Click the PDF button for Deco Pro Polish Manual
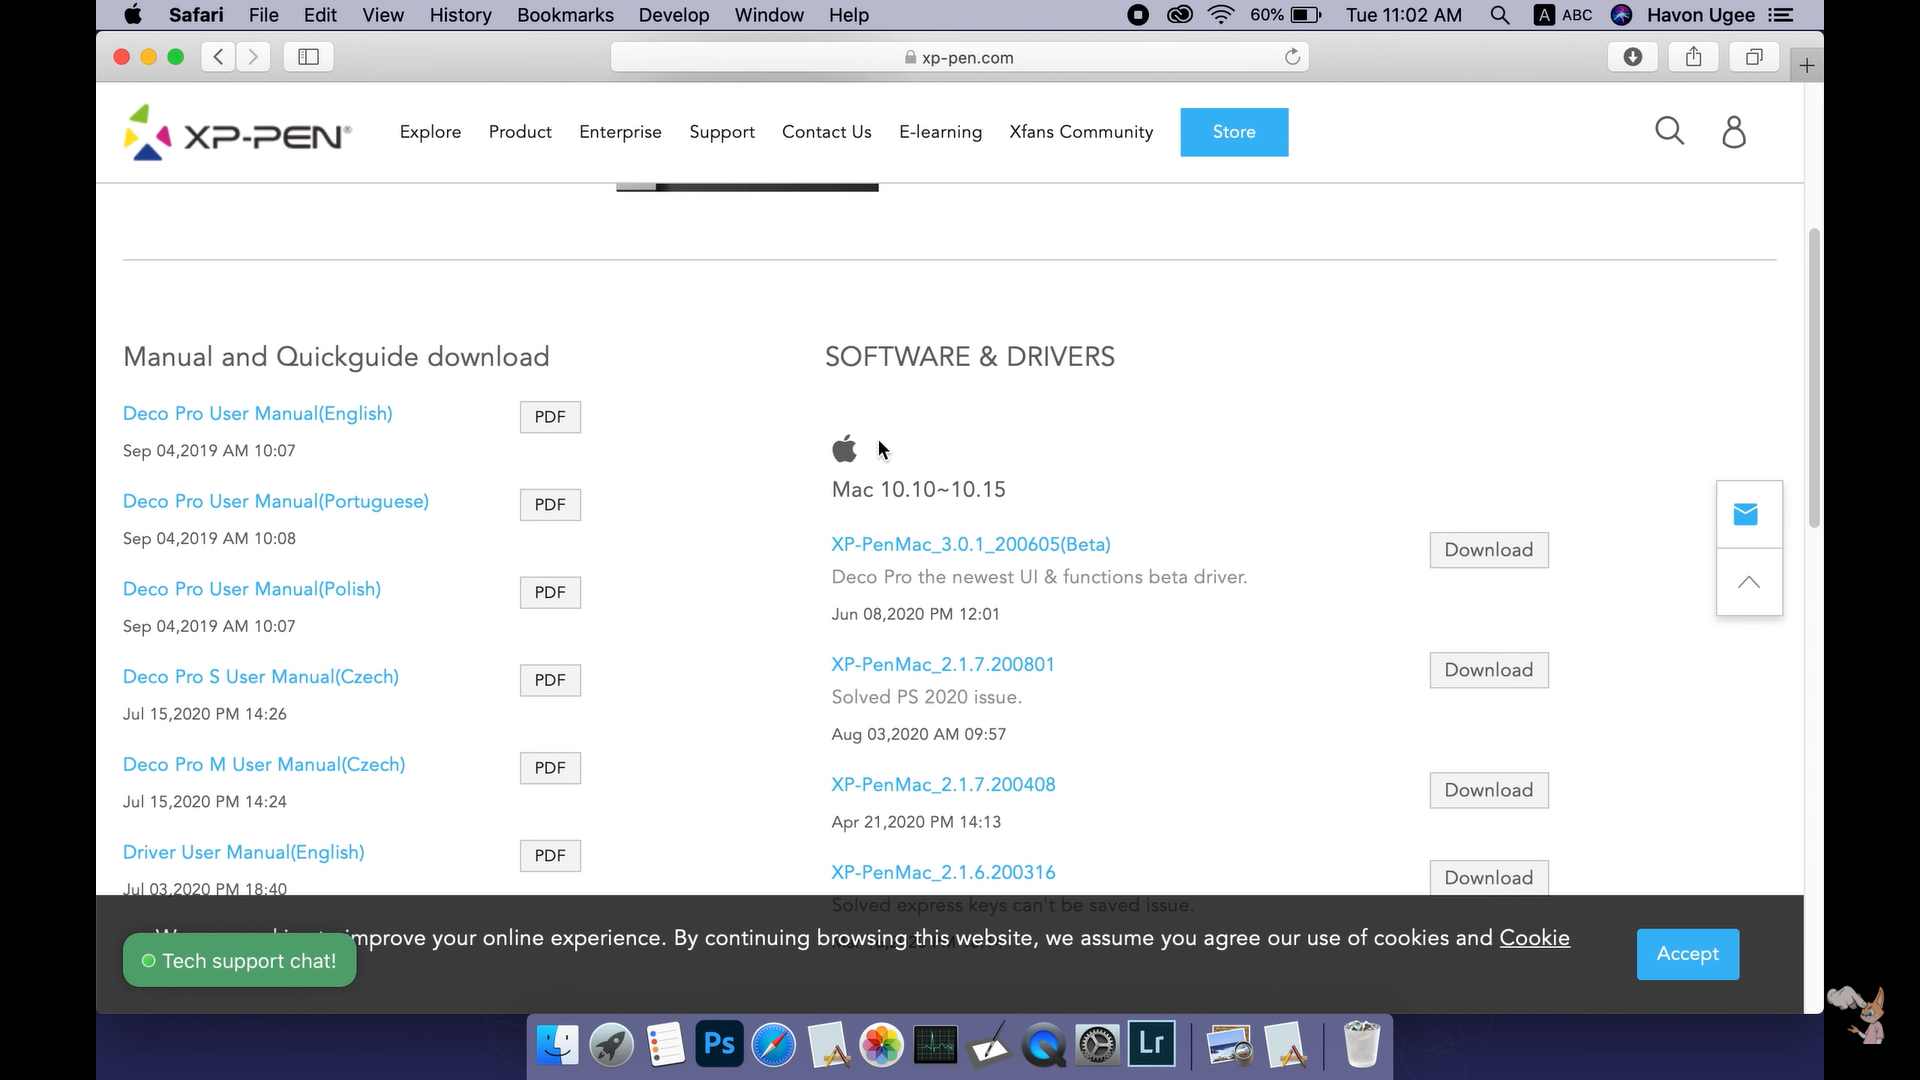This screenshot has height=1080, width=1920. coord(549,592)
